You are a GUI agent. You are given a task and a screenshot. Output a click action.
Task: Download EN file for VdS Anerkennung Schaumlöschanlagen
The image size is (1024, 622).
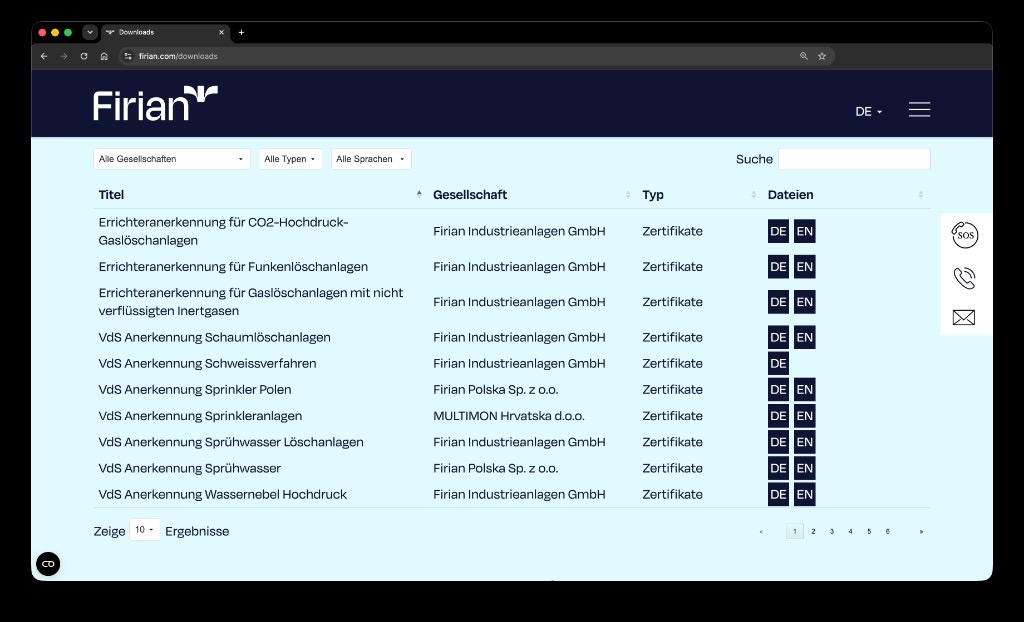pos(805,337)
